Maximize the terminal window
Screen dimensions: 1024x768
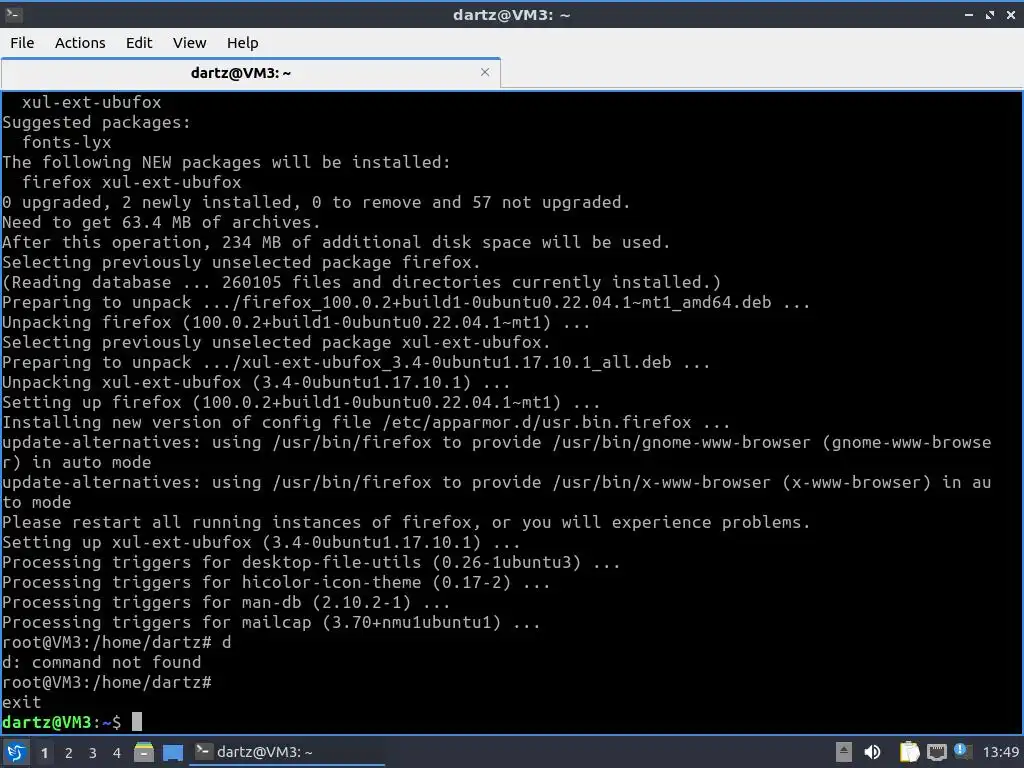pos(990,14)
